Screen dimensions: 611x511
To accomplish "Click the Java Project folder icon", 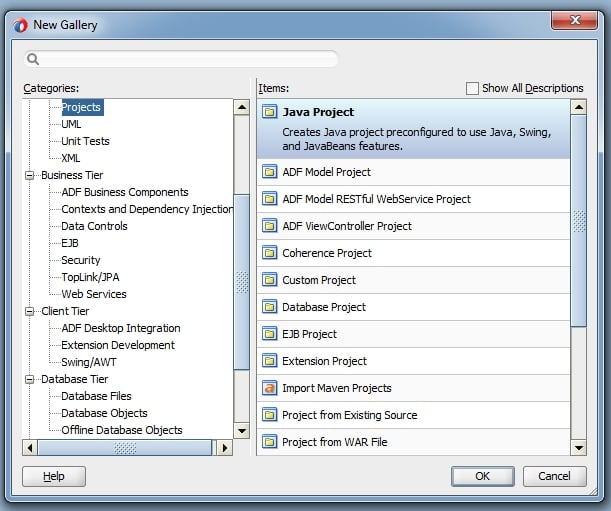I will [269, 112].
